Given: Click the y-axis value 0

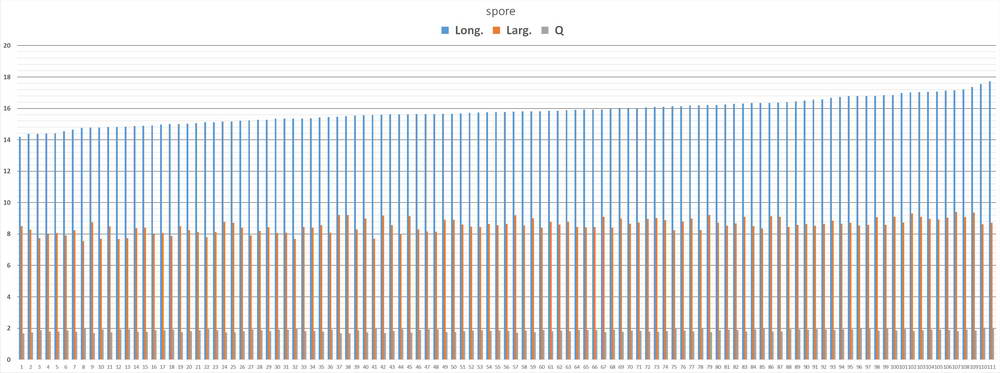Looking at the screenshot, I should click(7, 360).
